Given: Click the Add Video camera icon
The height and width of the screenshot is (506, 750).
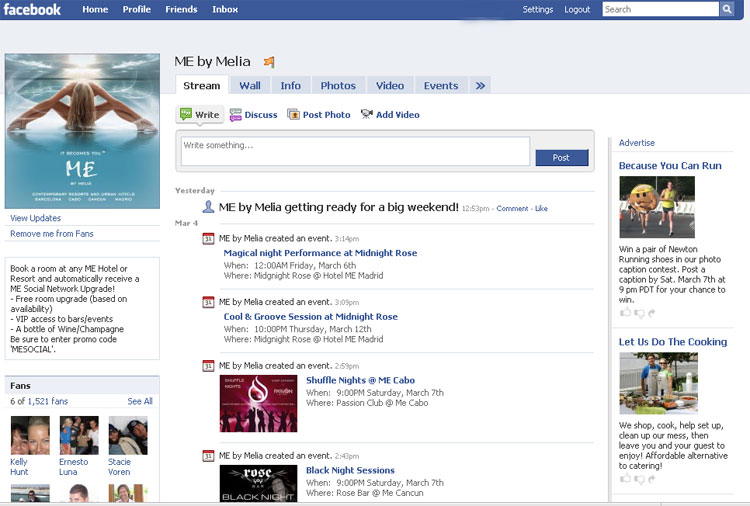Looking at the screenshot, I should point(366,114).
